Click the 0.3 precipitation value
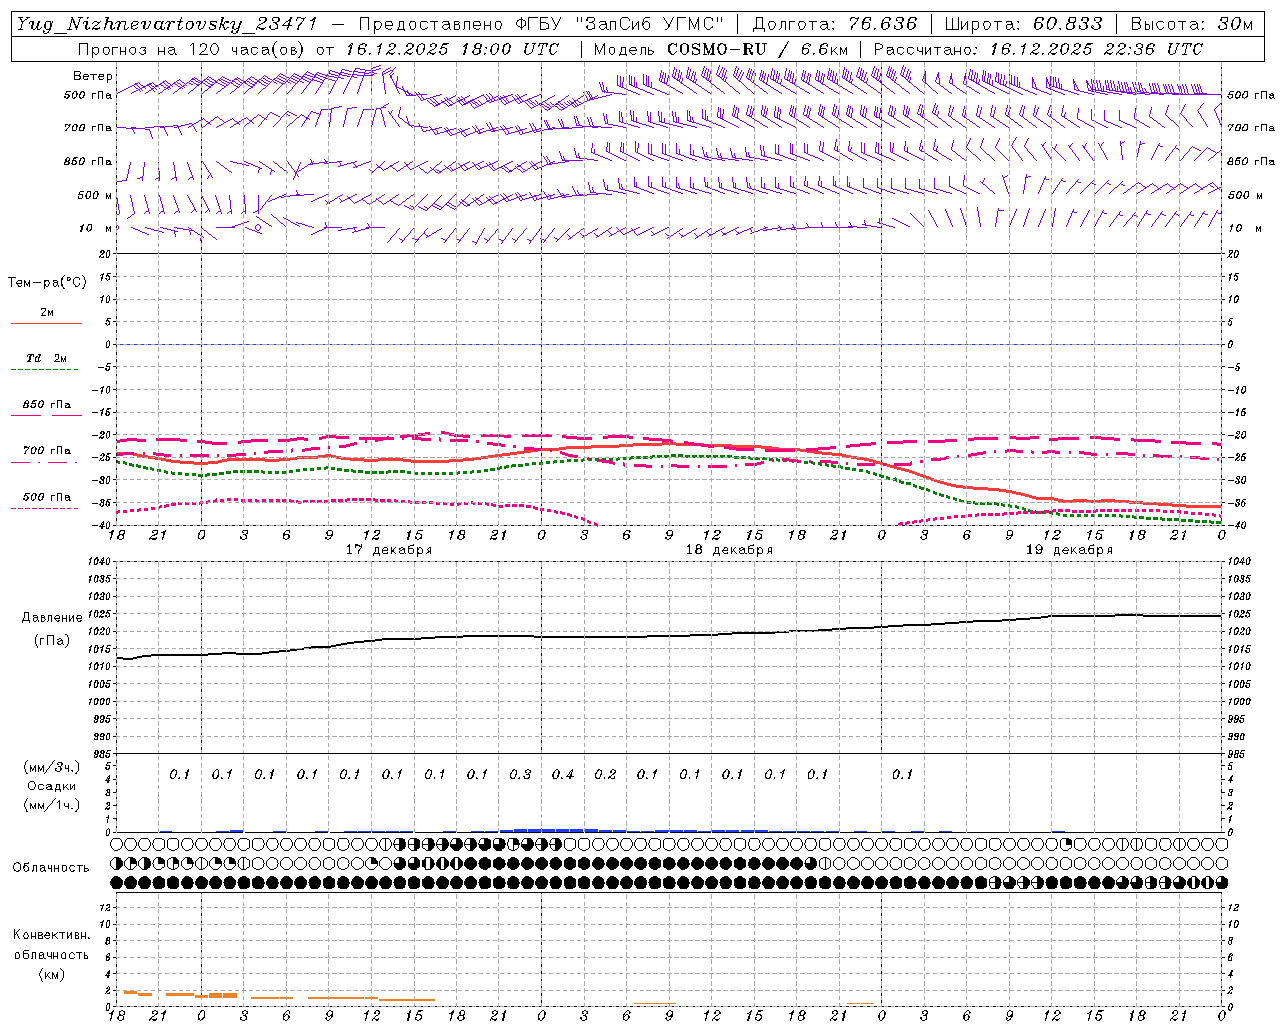This screenshot has height=1024, width=1280. [x=520, y=774]
